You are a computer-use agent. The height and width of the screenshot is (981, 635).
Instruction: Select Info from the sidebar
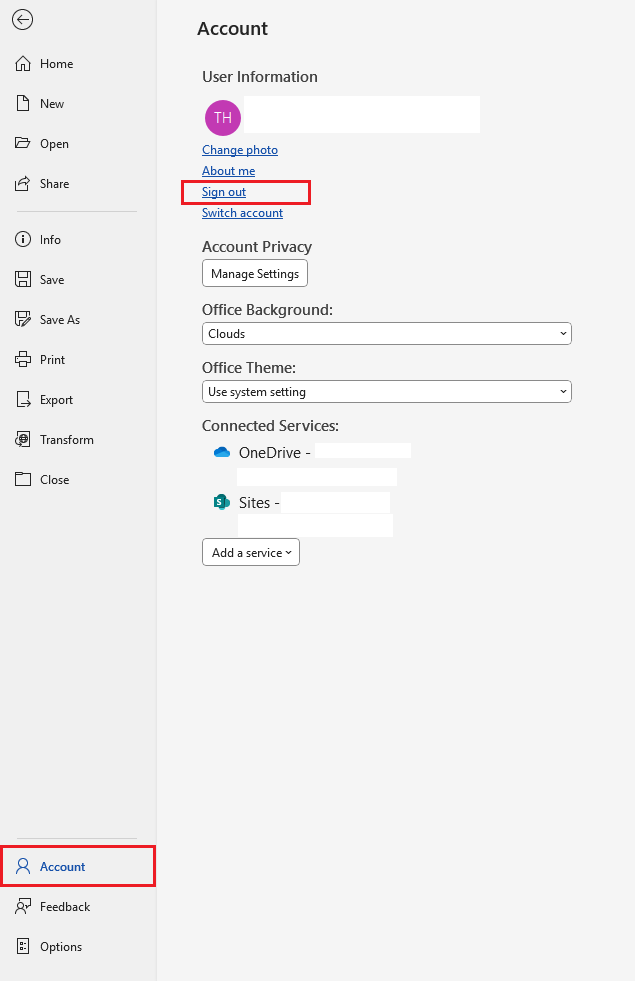coord(20,239)
